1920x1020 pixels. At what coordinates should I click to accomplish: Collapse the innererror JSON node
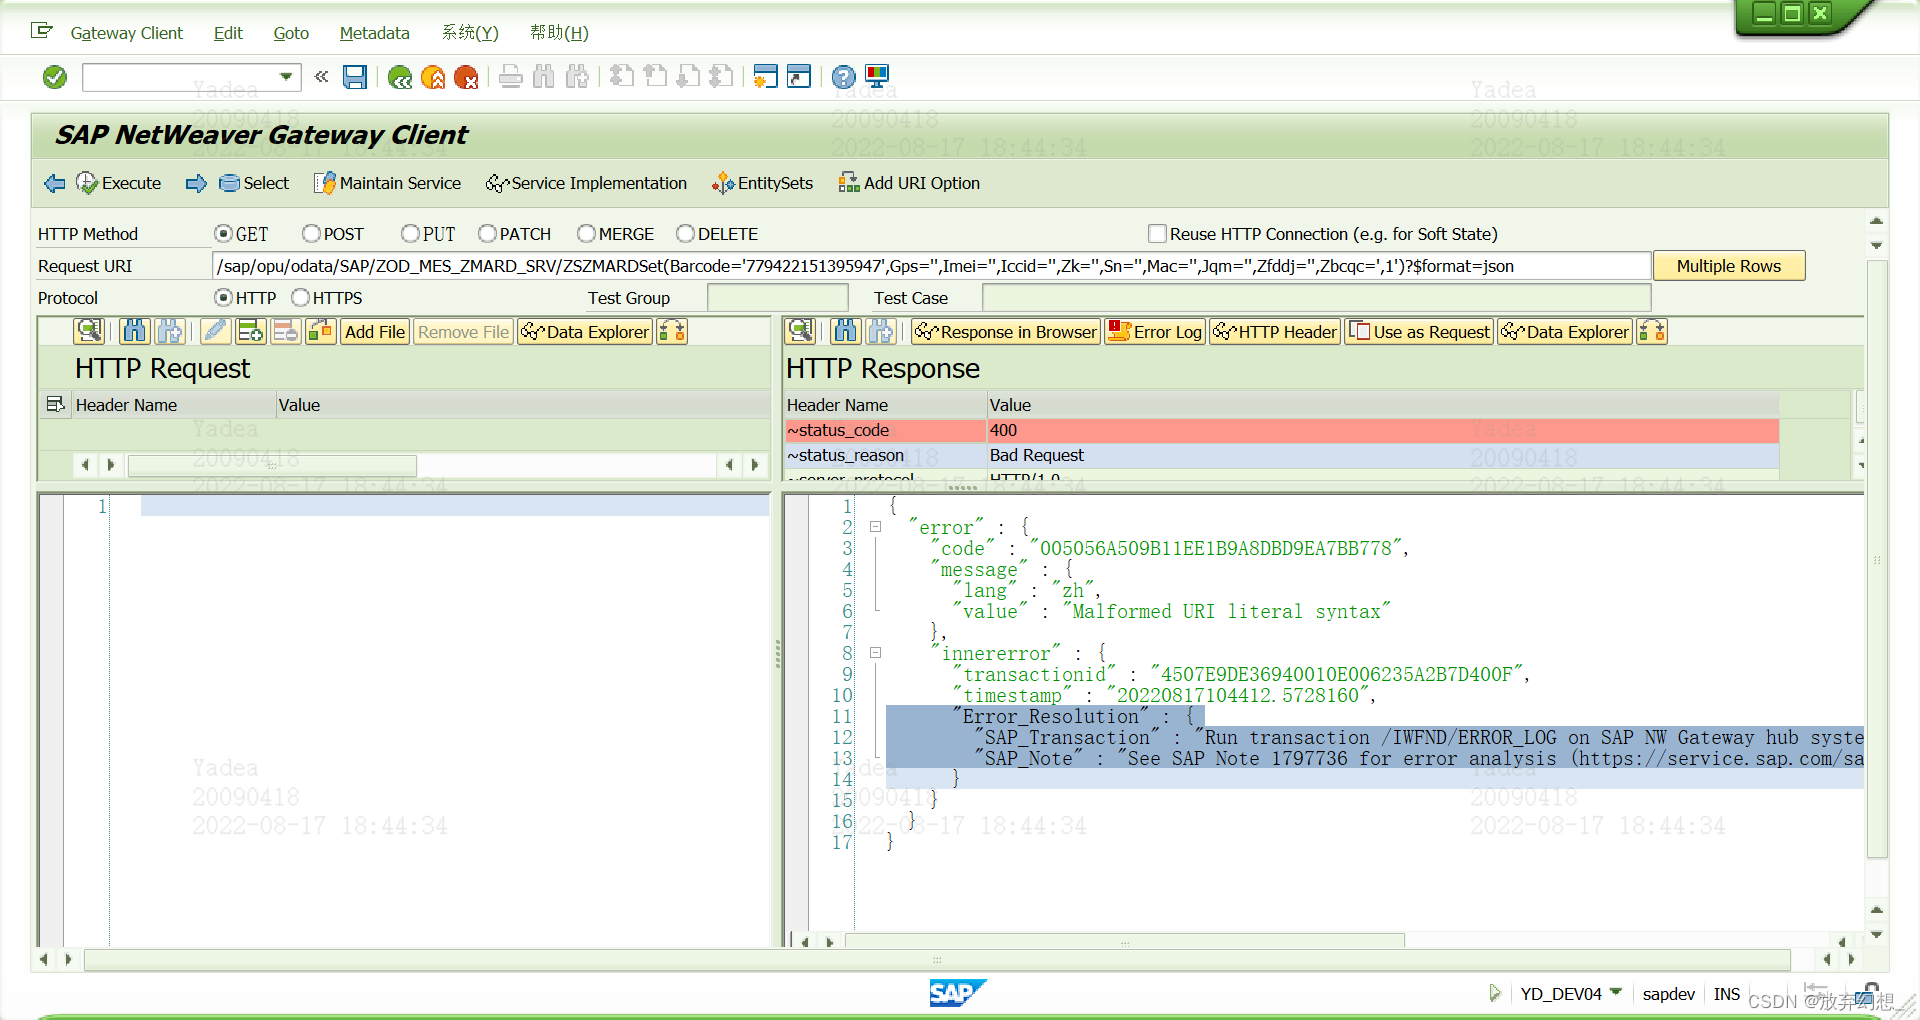click(876, 653)
